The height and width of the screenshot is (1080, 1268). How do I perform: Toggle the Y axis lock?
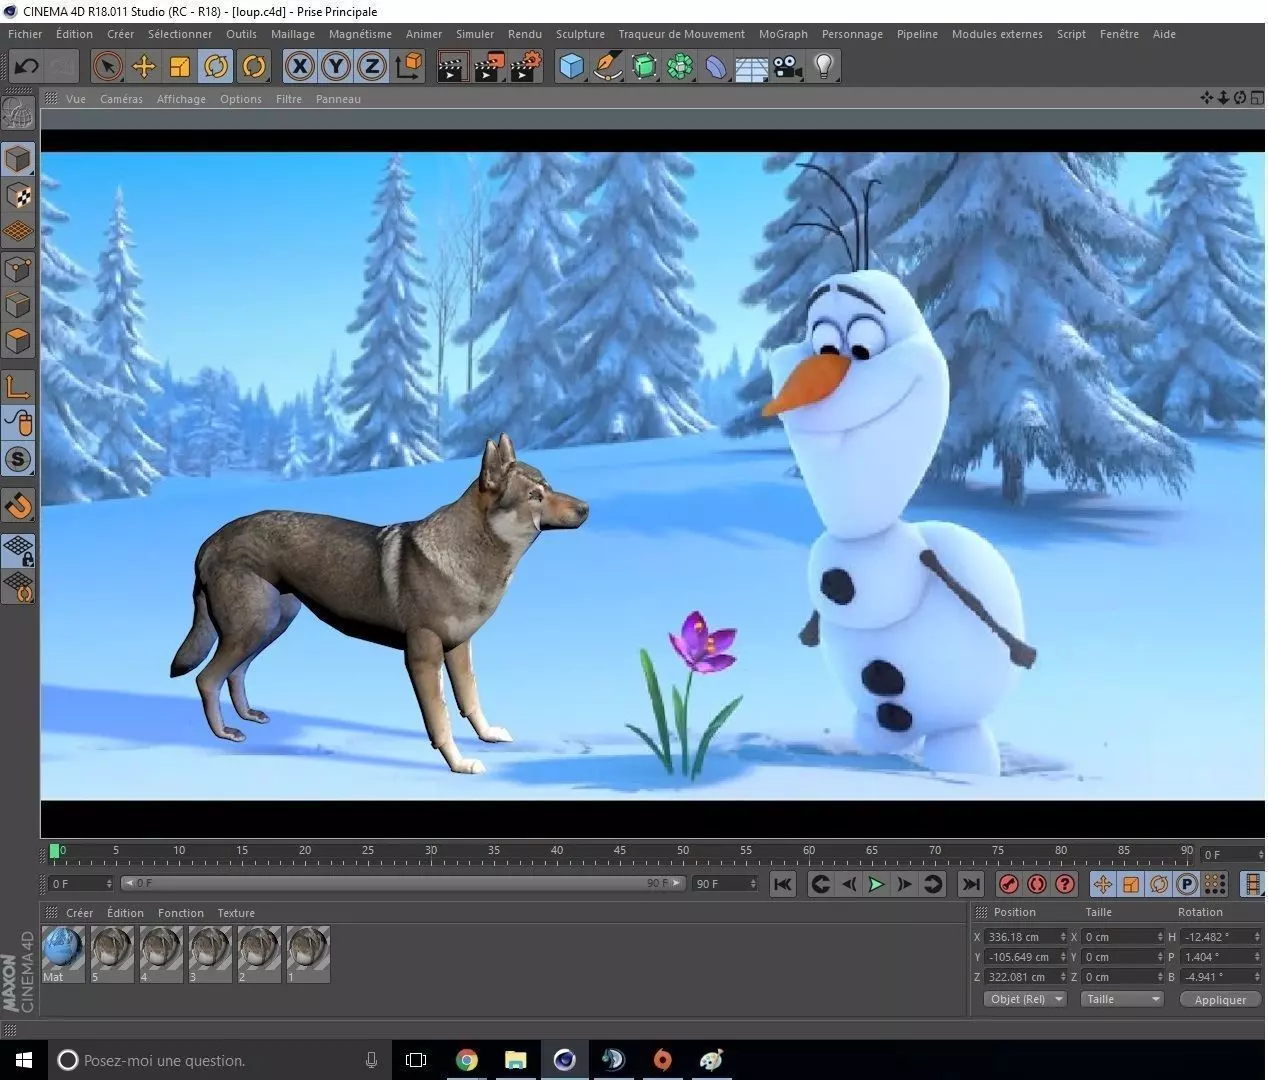point(336,67)
